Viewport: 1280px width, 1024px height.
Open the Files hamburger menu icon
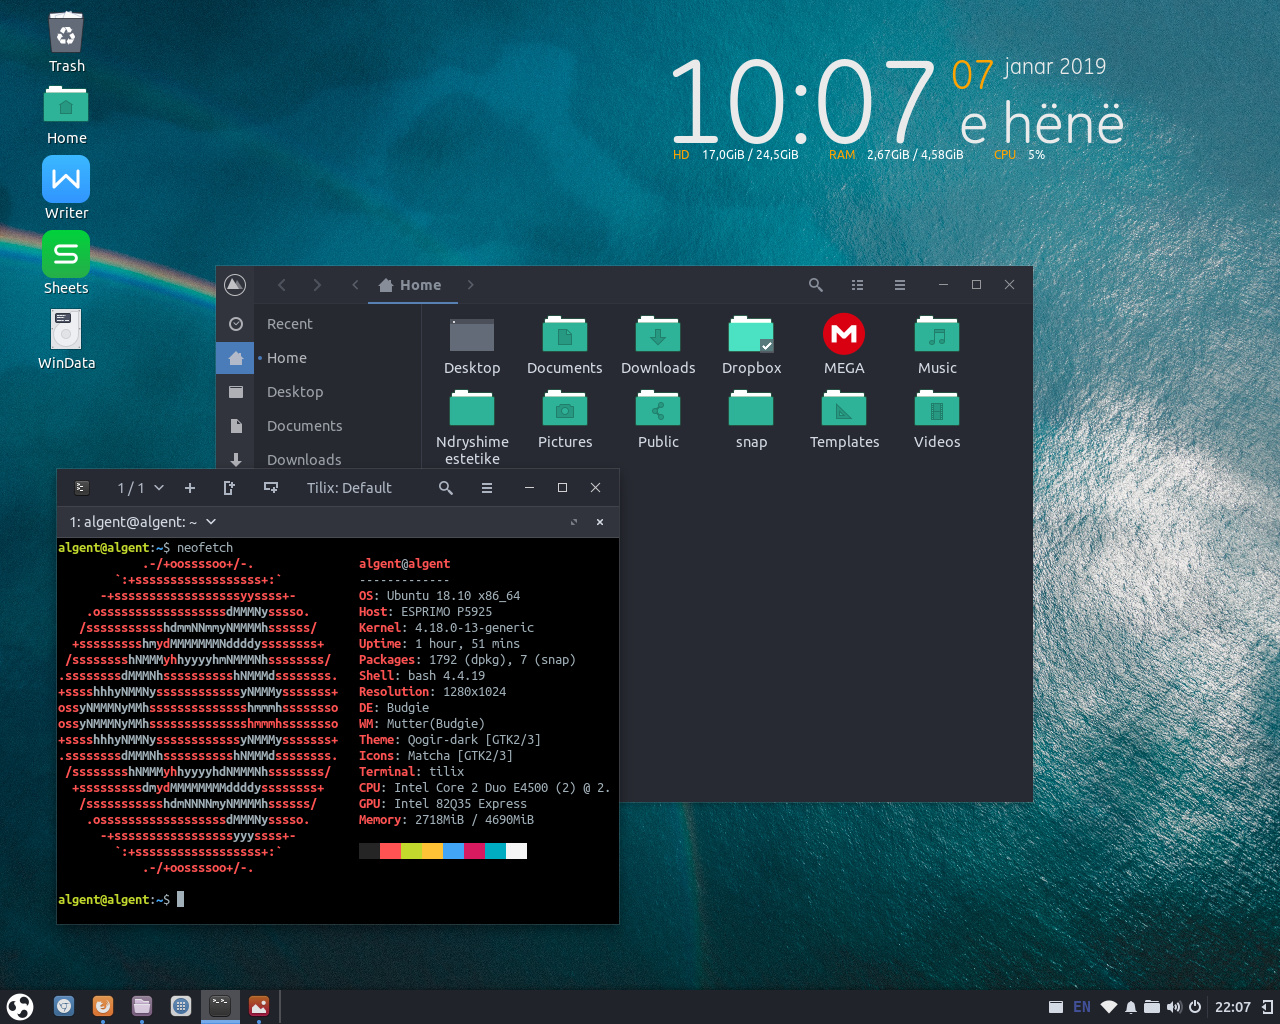[x=899, y=285]
